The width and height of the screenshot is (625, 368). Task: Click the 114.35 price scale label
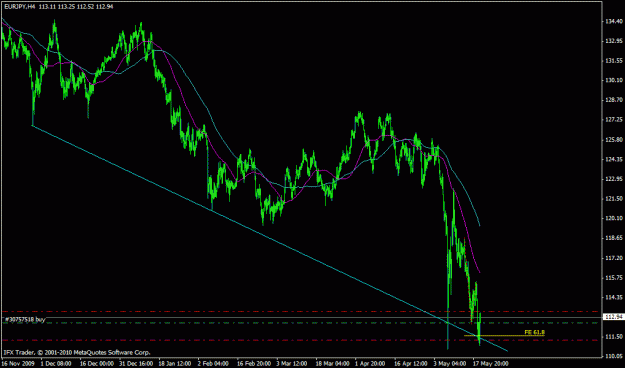pyautogui.click(x=614, y=297)
